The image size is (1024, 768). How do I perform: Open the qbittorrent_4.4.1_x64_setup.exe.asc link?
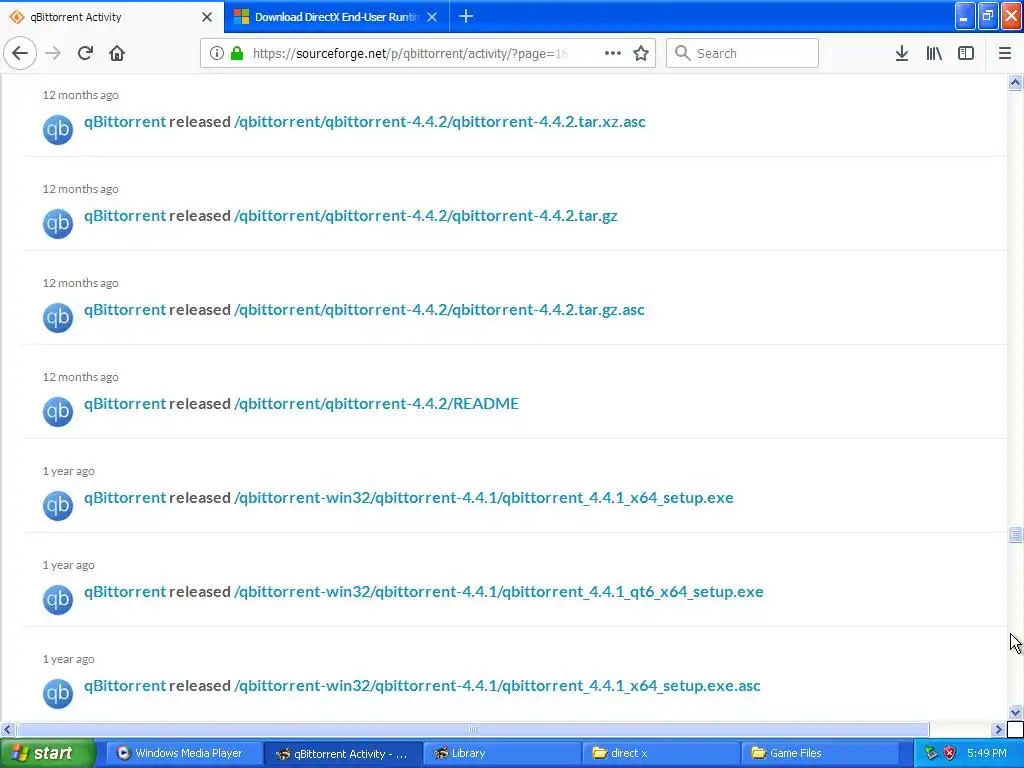coord(497,686)
